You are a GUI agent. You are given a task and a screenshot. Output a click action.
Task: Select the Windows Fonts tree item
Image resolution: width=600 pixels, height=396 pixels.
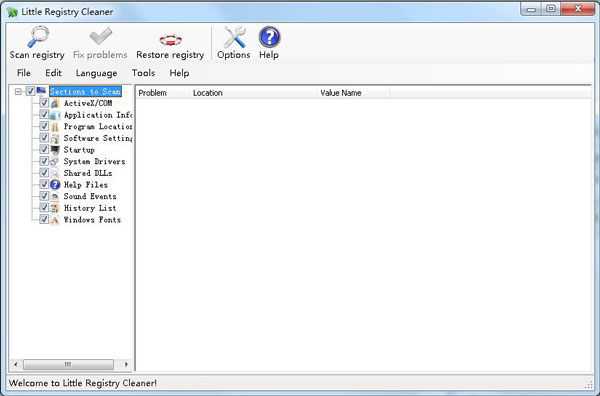(92, 220)
